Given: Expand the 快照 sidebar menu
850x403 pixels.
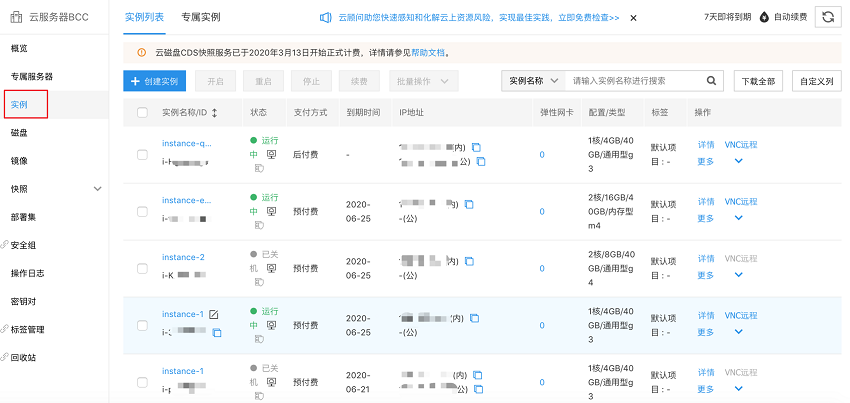Looking at the screenshot, I should tap(97, 188).
